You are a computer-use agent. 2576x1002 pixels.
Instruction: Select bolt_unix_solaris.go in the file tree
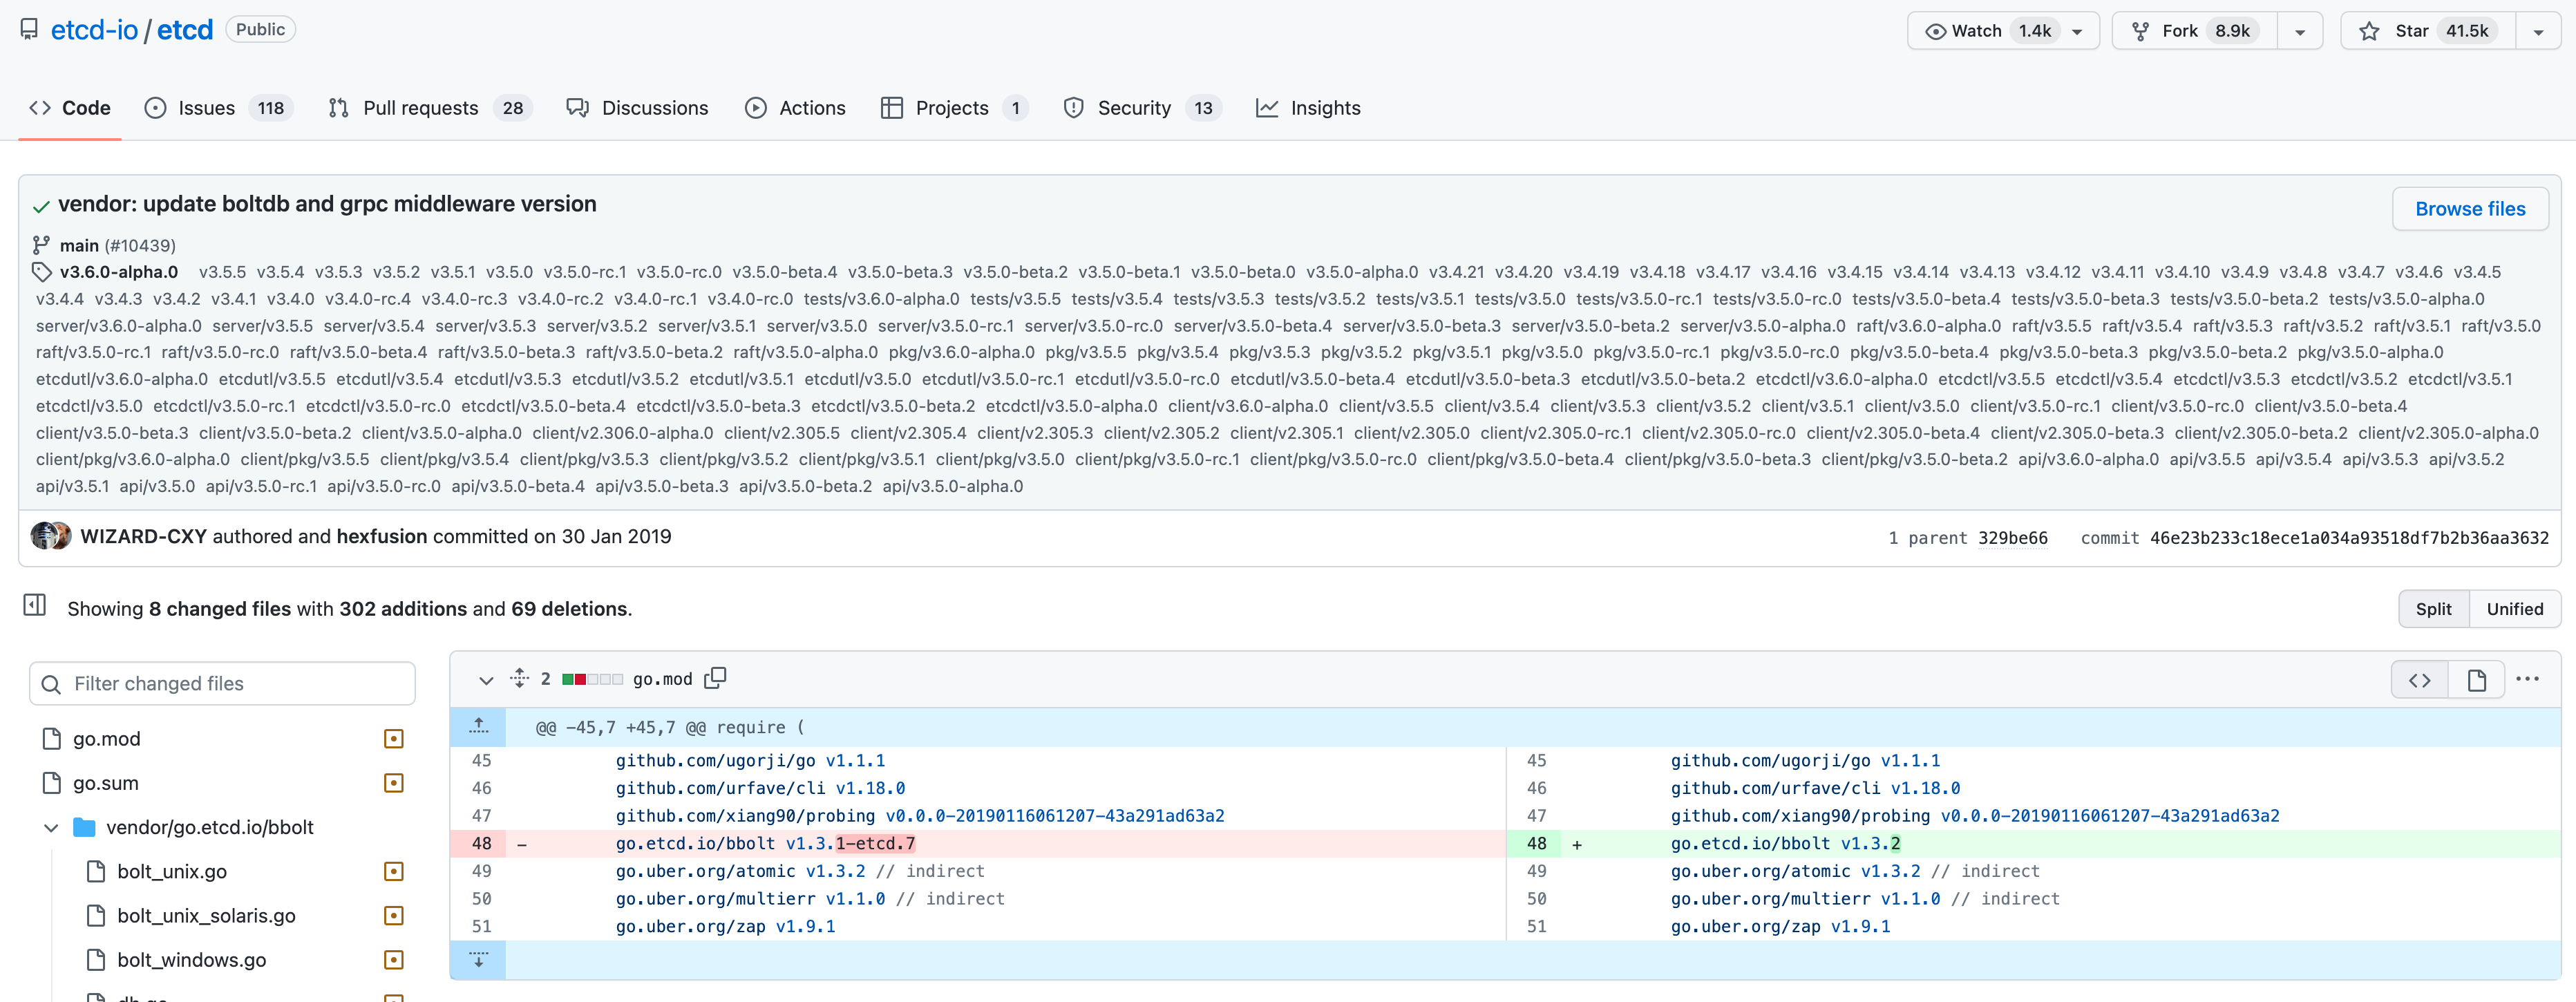[x=206, y=916]
